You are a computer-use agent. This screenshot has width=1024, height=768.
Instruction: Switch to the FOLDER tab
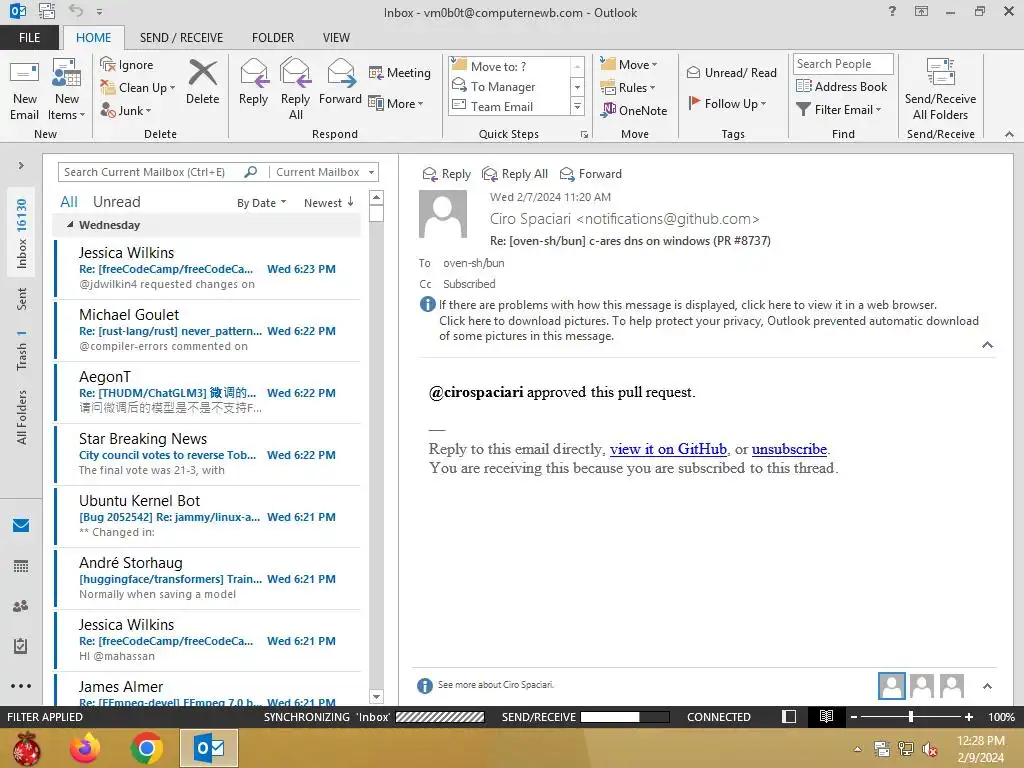click(273, 37)
